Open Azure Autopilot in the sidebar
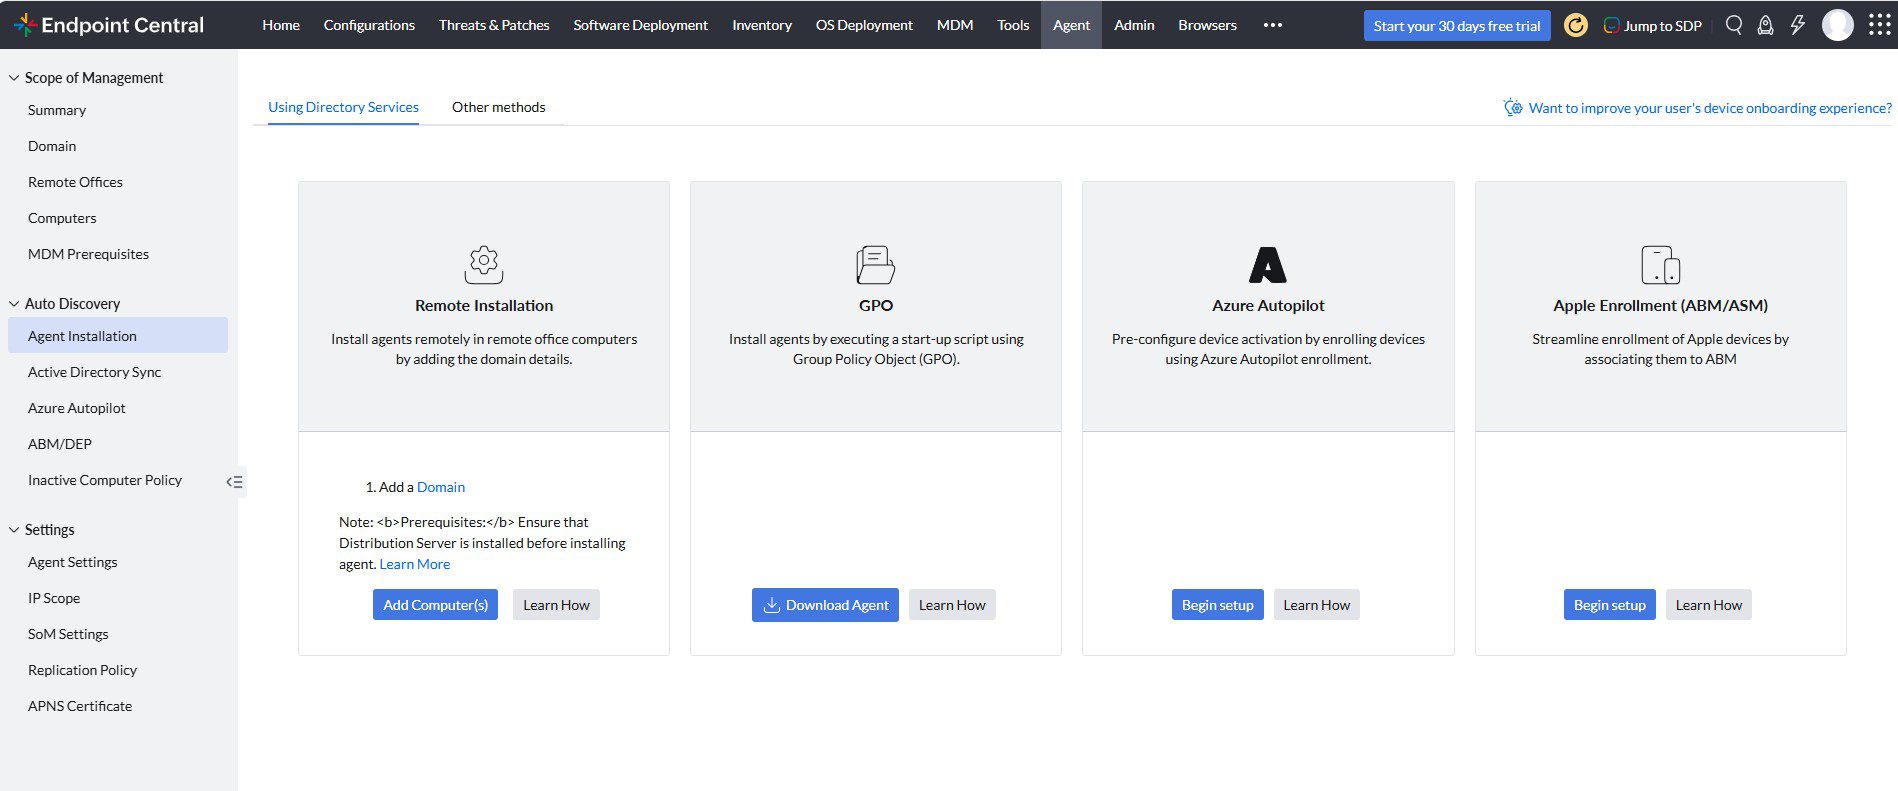 click(77, 408)
